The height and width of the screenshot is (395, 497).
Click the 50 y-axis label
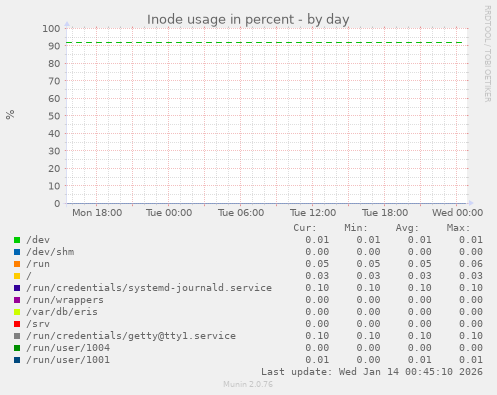click(54, 116)
